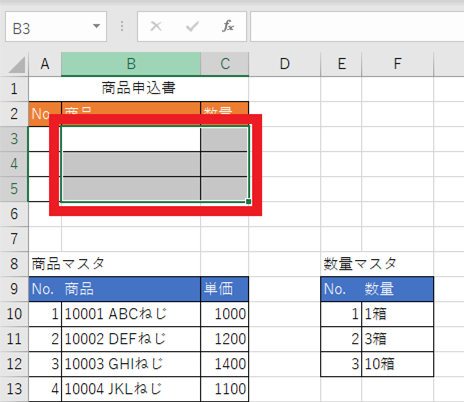This screenshot has width=464, height=402.
Task: Click the Cancel entry X icon
Action: (156, 26)
